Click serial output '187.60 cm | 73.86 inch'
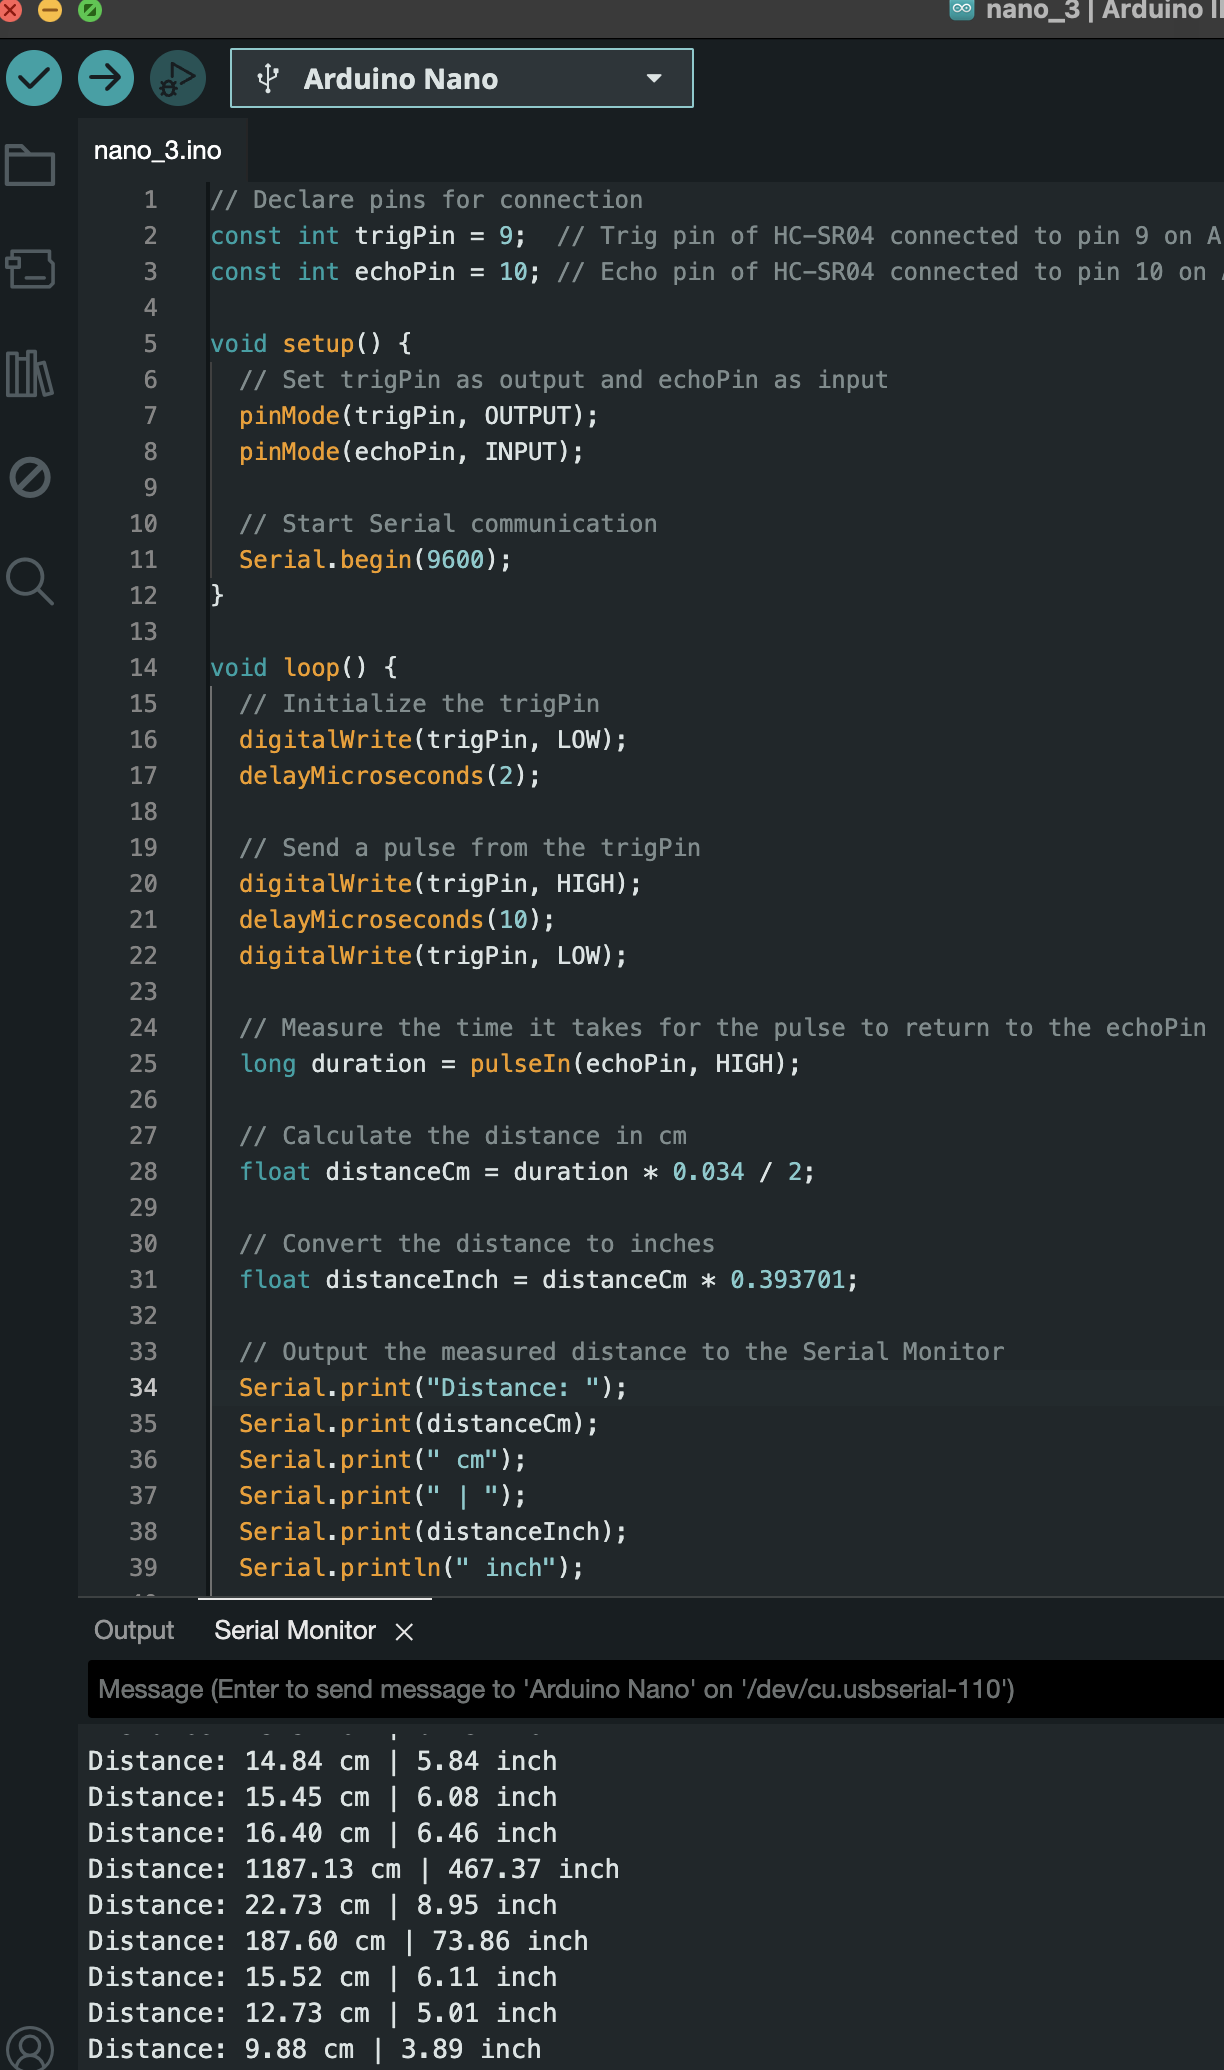1224x2070 pixels. point(417,1941)
